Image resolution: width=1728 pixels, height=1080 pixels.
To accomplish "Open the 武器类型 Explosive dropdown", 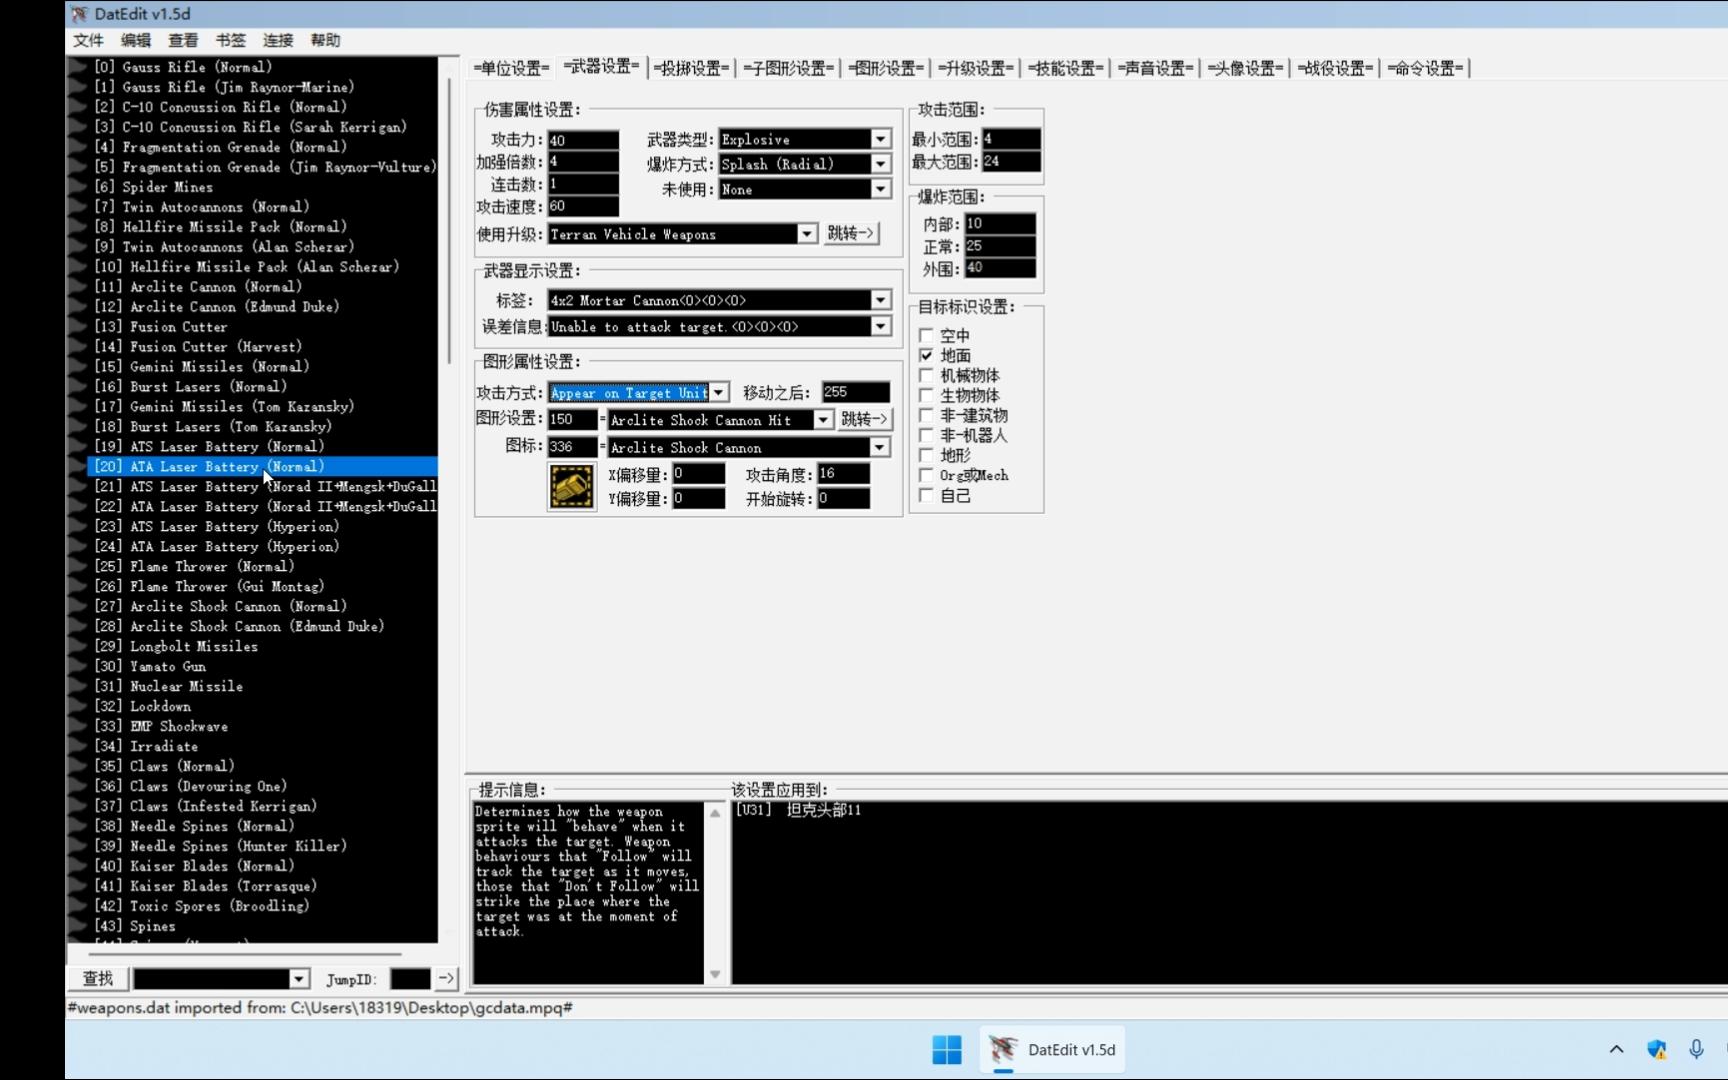I will 879,138.
